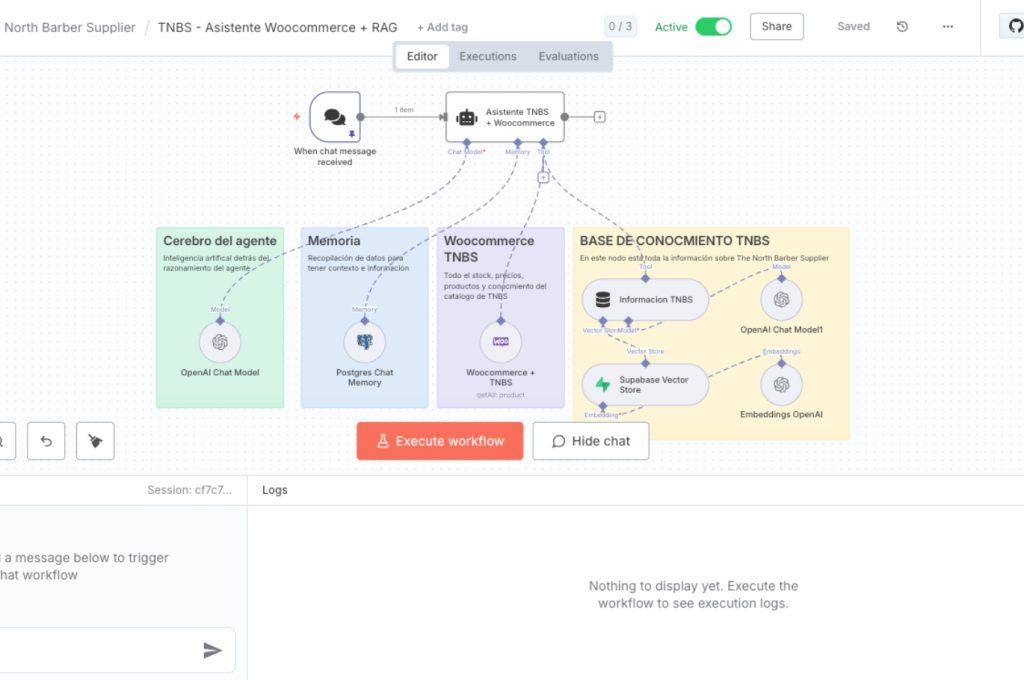Select the Informacion TNBS vector tool node
This screenshot has height=680, width=1024.
coord(645,300)
